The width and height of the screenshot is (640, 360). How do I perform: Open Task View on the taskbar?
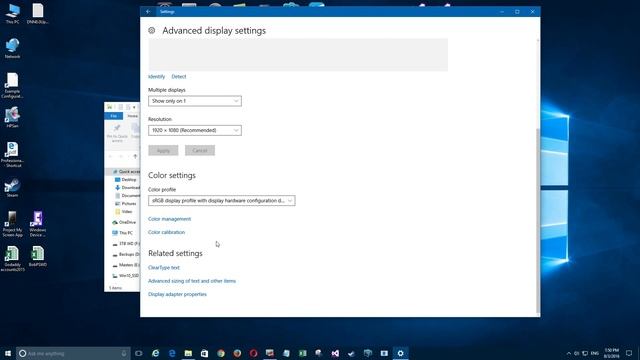[x=139, y=353]
